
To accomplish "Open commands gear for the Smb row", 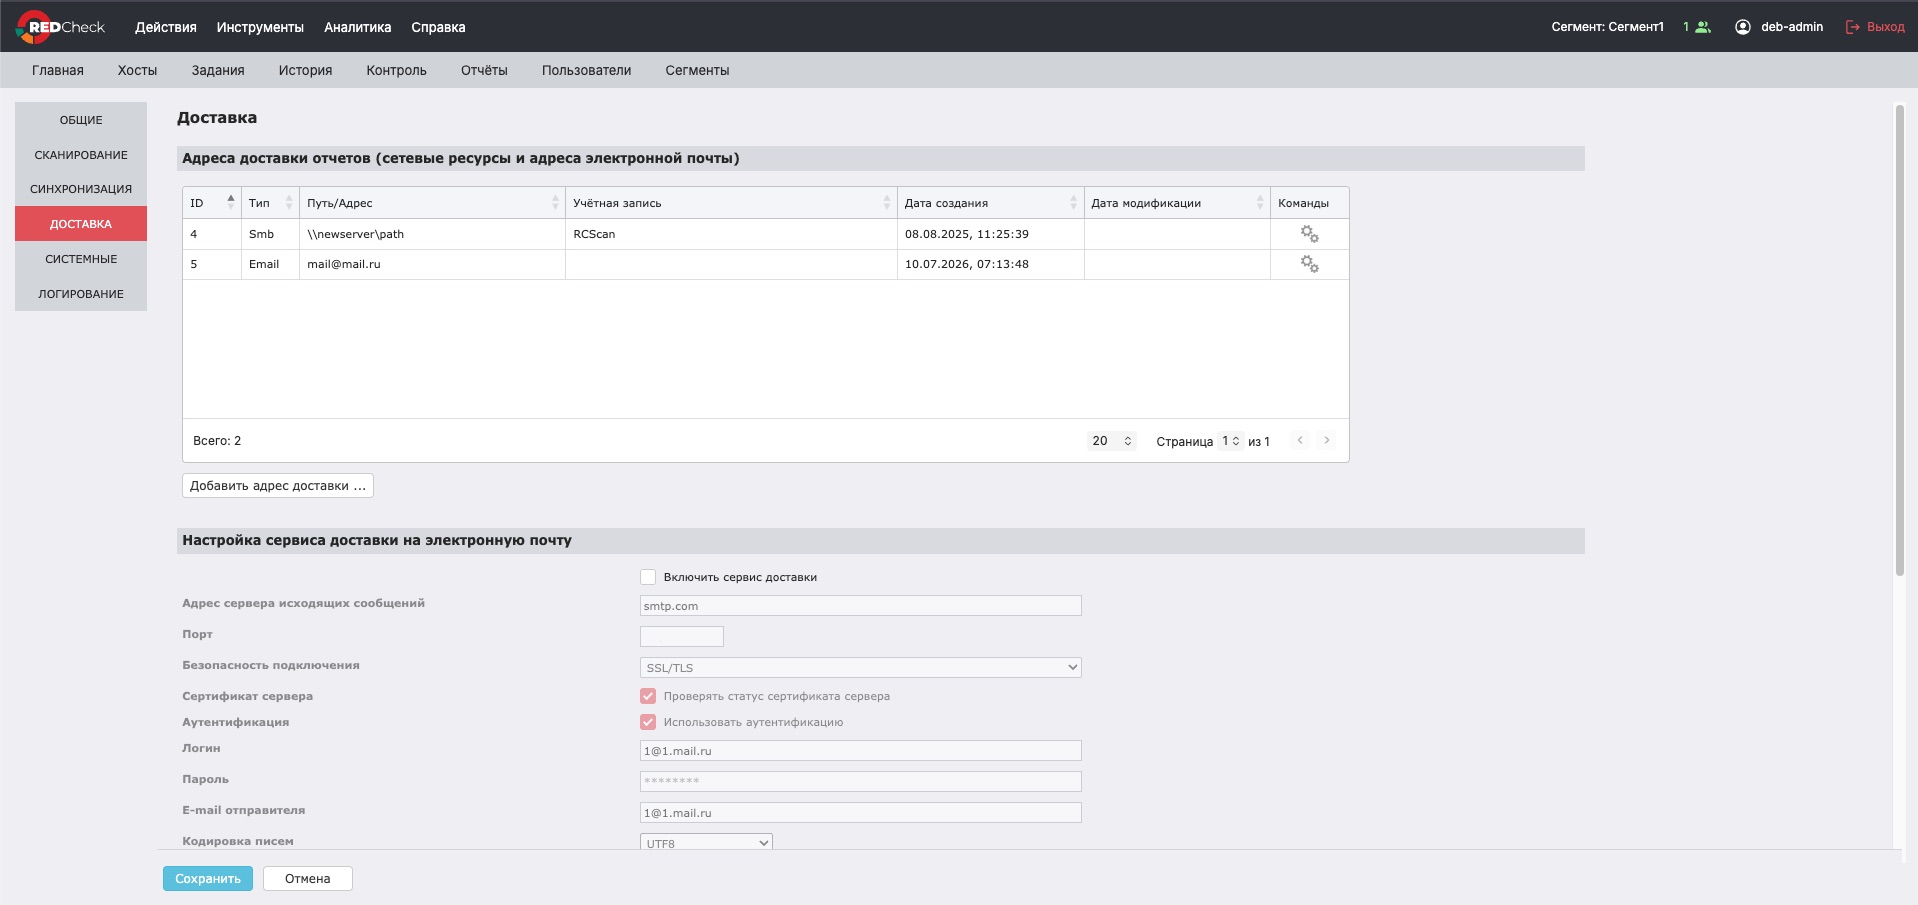I will pyautogui.click(x=1309, y=234).
